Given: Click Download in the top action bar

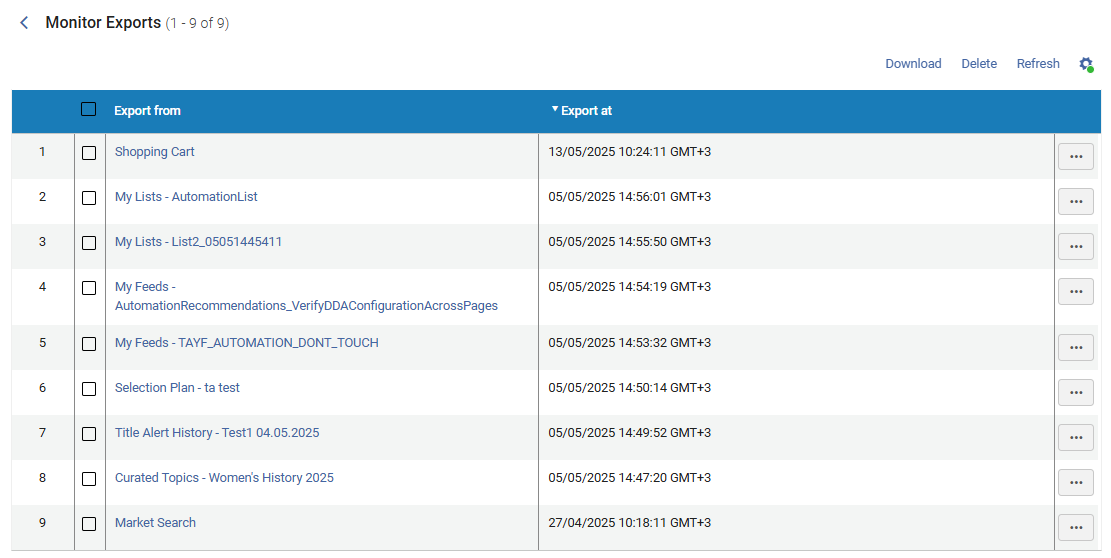Looking at the screenshot, I should pyautogui.click(x=913, y=64).
